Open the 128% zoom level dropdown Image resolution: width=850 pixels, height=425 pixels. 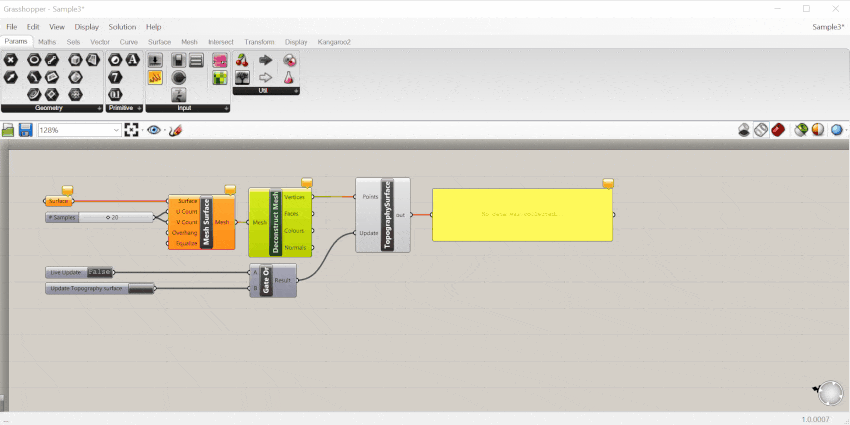tap(79, 130)
